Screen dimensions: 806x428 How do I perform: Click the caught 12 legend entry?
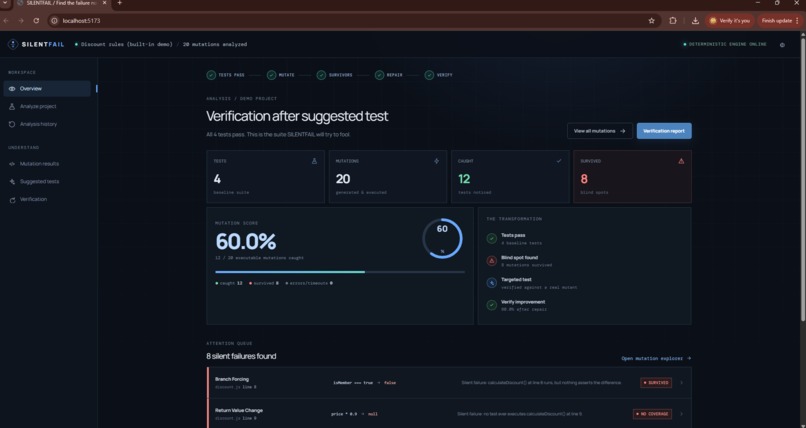pos(229,283)
